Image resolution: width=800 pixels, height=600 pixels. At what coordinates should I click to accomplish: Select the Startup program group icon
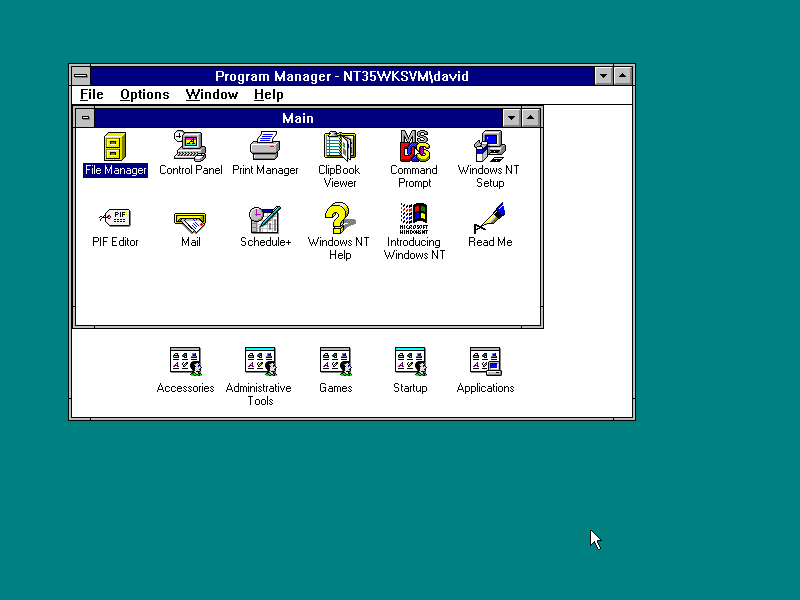pyautogui.click(x=410, y=362)
